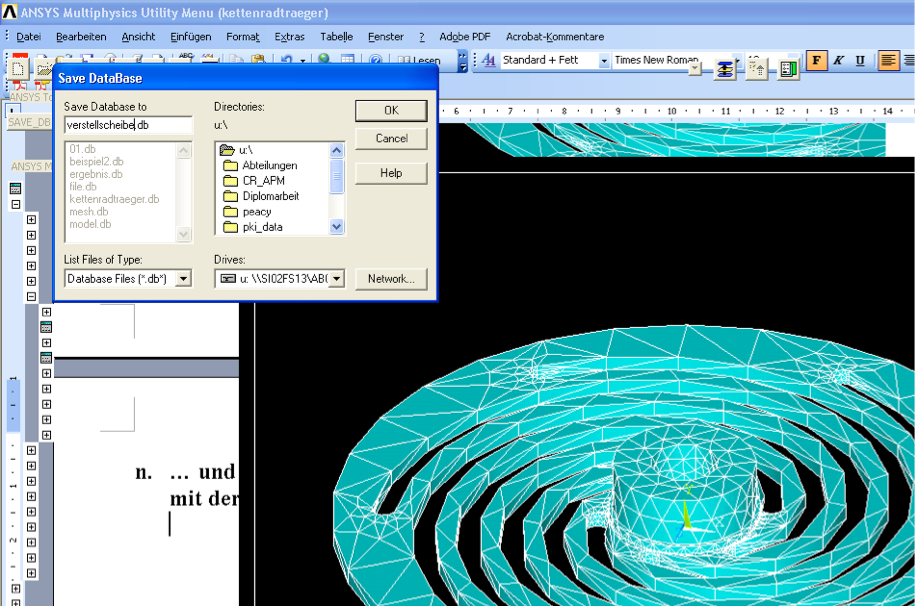Click the ANSYS Open File toolbar icon
Viewport: 917px width, 606px height.
[43, 69]
